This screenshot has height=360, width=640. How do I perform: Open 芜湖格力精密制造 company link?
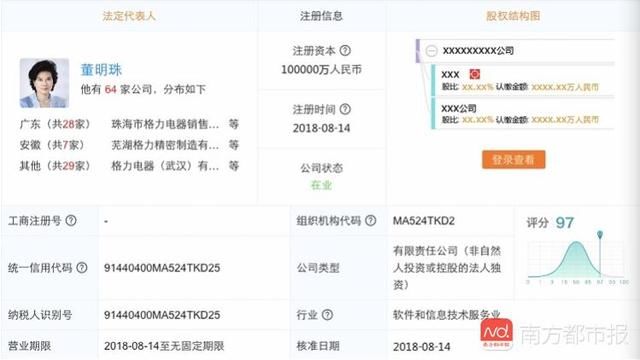pyautogui.click(x=165, y=145)
